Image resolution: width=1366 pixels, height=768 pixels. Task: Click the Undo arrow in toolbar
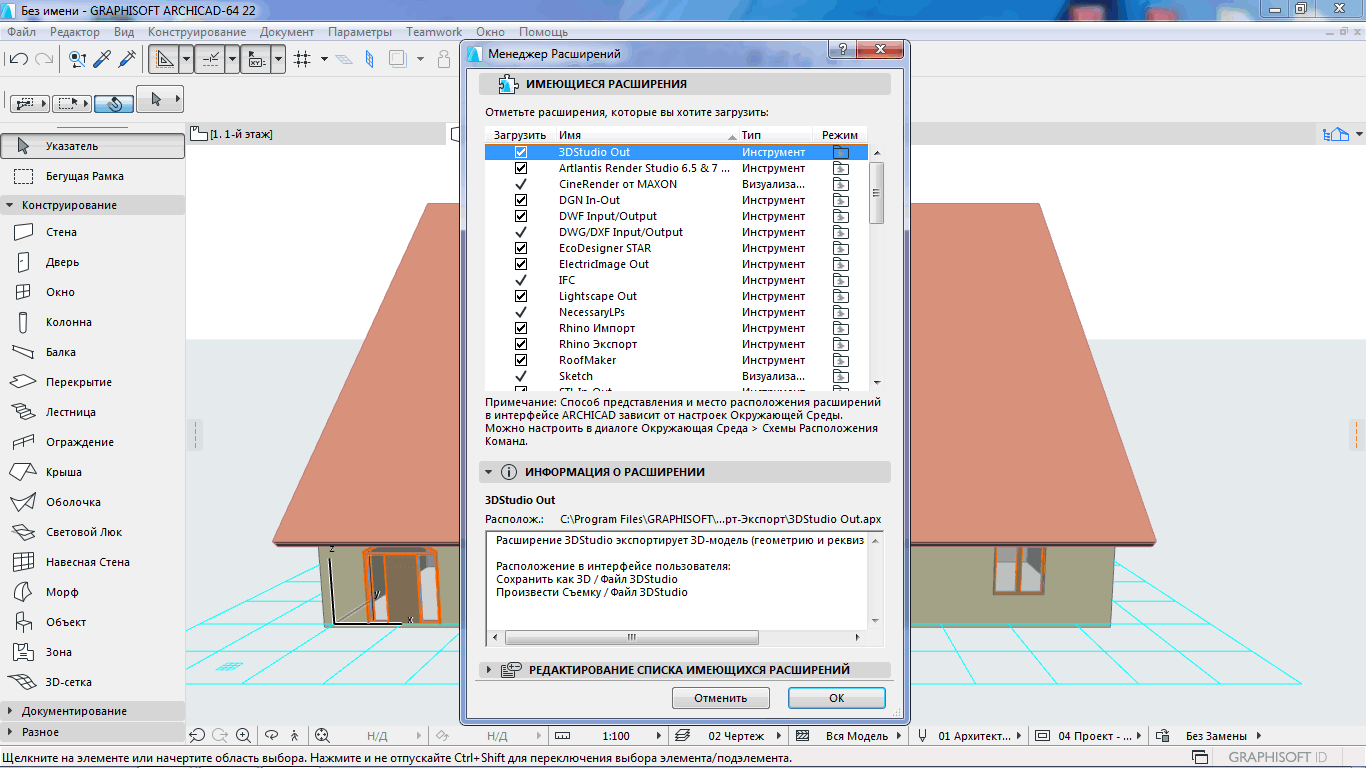pos(18,60)
